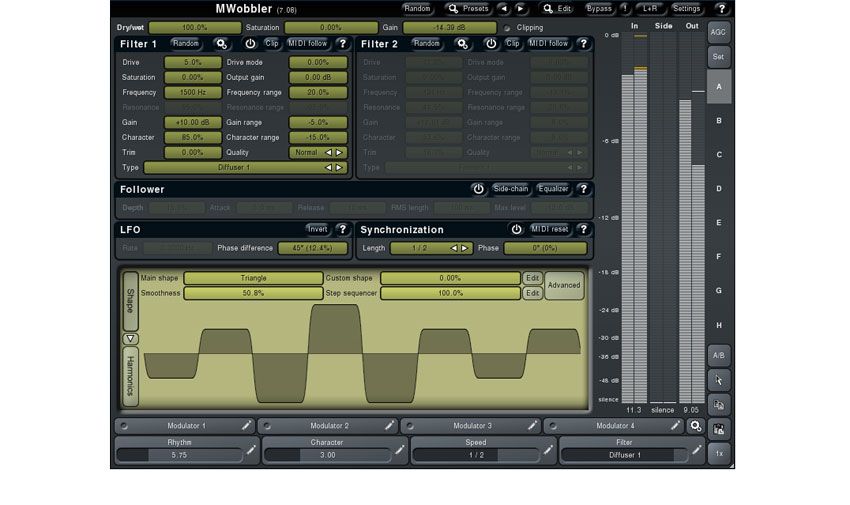850x505 pixels.
Task: Go to the previous preset arrow
Action: [x=504, y=9]
